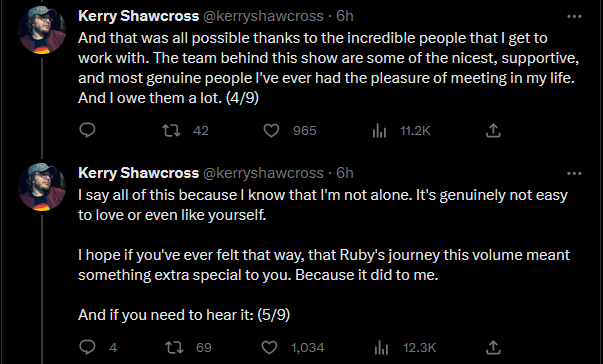Click the avatar on the 4/9 tweet
Image resolution: width=603 pixels, height=364 pixels.
coord(42,30)
